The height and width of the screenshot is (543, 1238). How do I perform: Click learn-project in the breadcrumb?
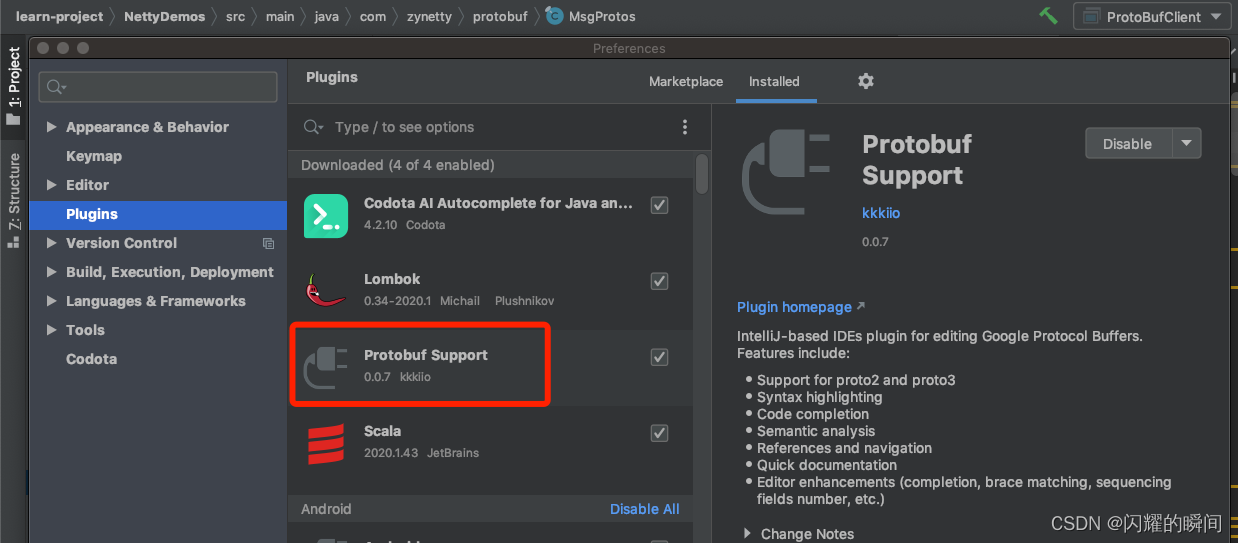(x=59, y=16)
